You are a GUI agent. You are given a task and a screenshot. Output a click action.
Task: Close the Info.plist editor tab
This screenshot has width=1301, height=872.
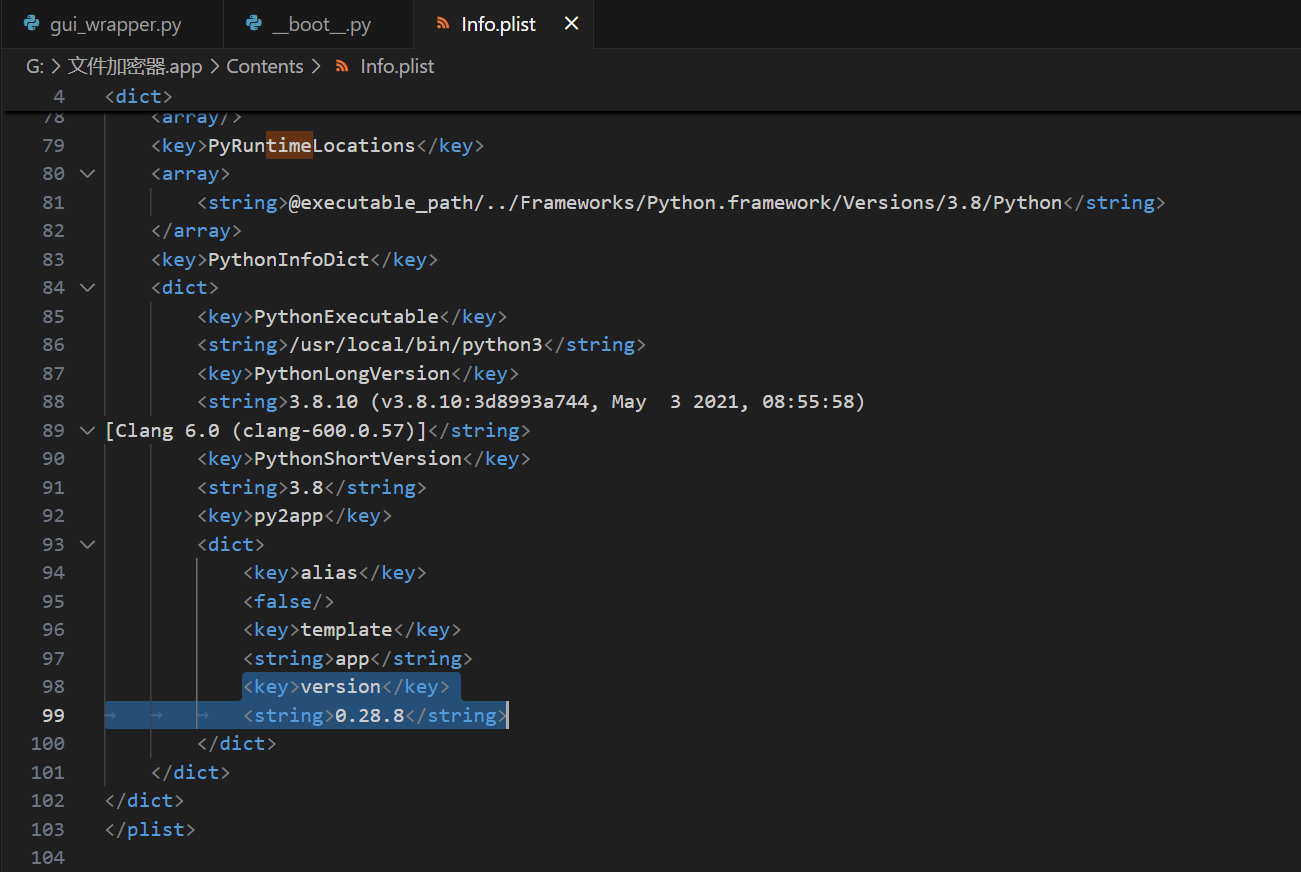[571, 24]
